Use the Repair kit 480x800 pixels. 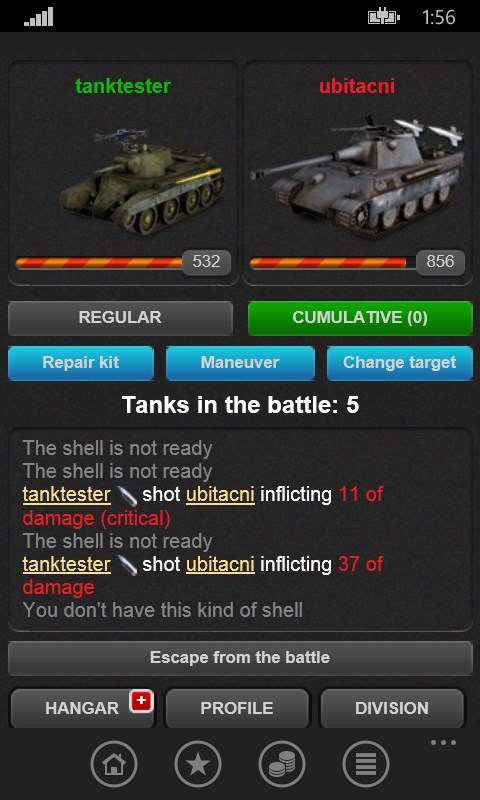click(x=81, y=363)
